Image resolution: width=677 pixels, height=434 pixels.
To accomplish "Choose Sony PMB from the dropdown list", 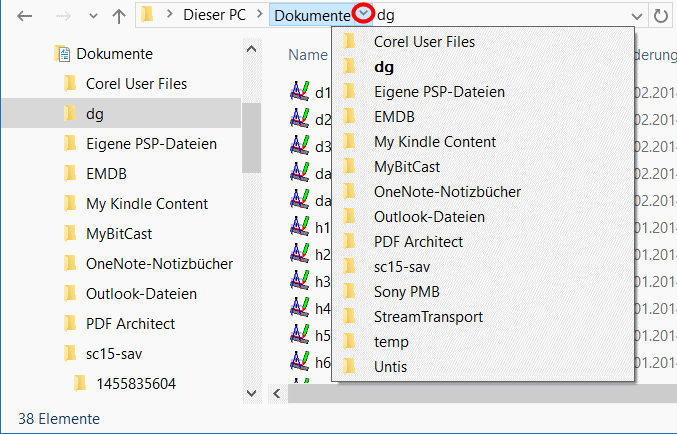I will [x=406, y=292].
